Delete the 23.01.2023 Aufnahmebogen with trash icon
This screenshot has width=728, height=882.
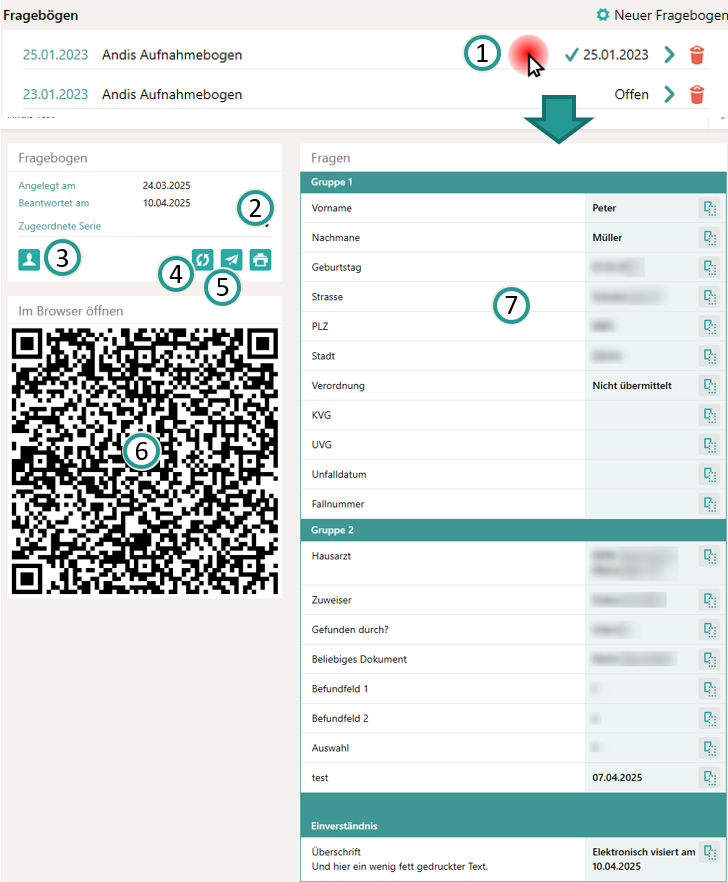click(696, 94)
